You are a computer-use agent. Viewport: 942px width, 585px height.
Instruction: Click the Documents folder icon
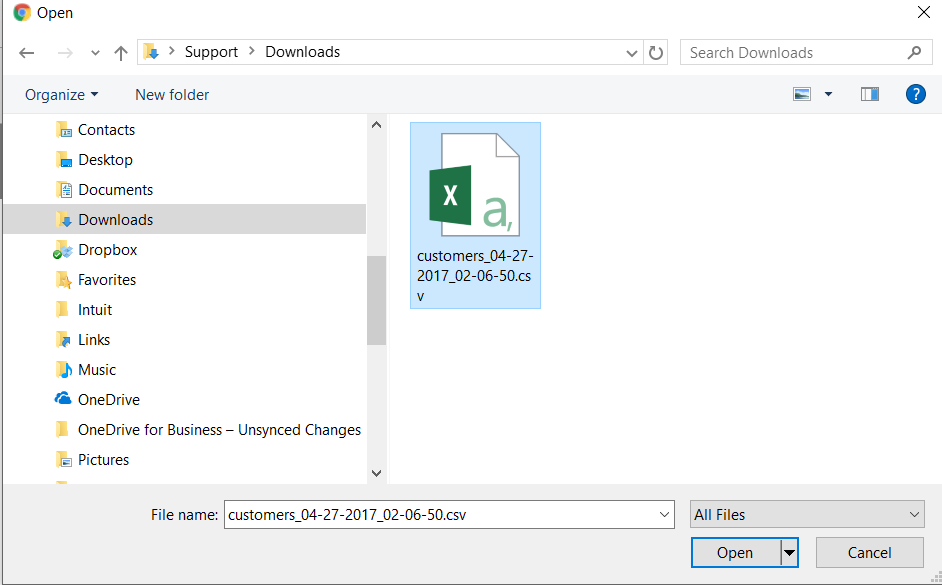coord(64,189)
